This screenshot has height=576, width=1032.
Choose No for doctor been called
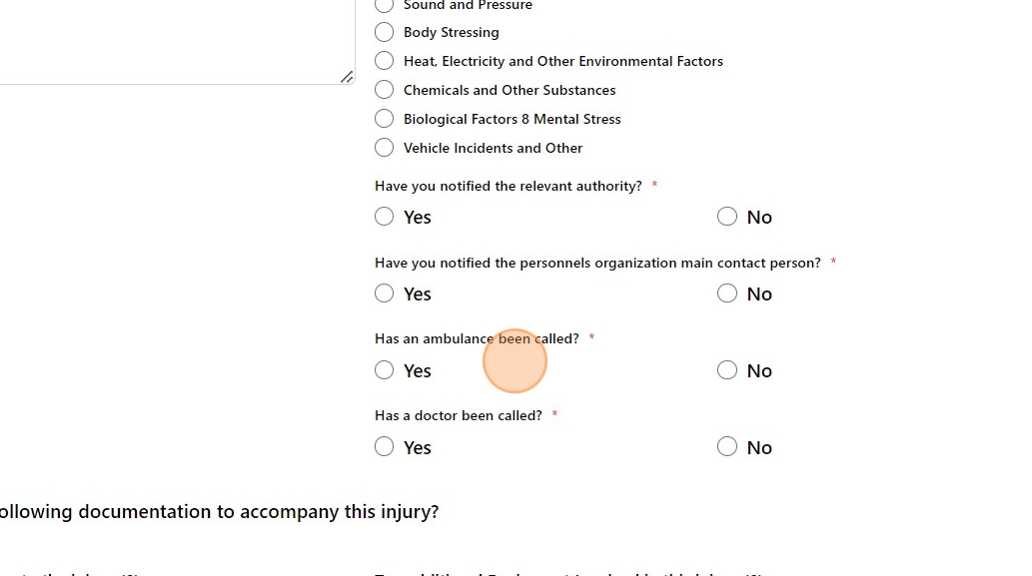(727, 447)
